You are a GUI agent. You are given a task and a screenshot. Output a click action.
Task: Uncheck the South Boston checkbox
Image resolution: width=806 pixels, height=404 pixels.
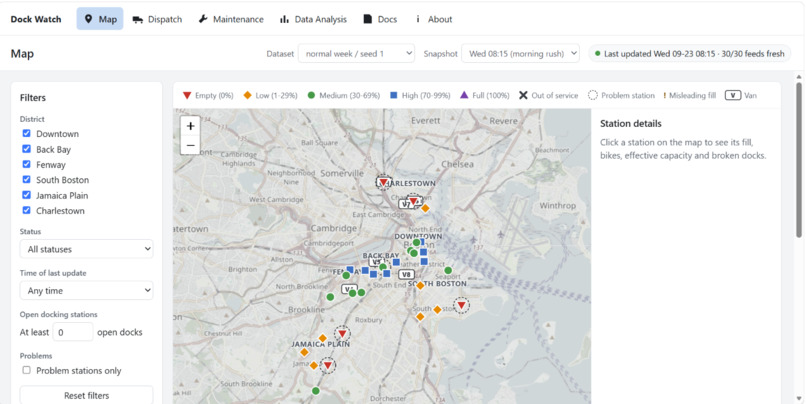pyautogui.click(x=26, y=179)
